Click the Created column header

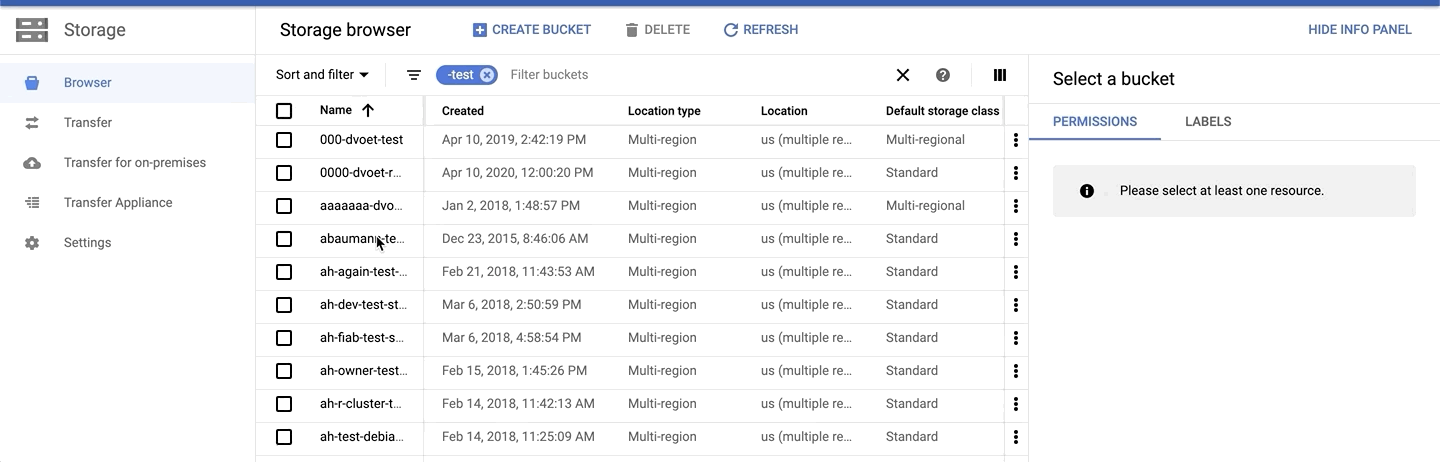463,111
